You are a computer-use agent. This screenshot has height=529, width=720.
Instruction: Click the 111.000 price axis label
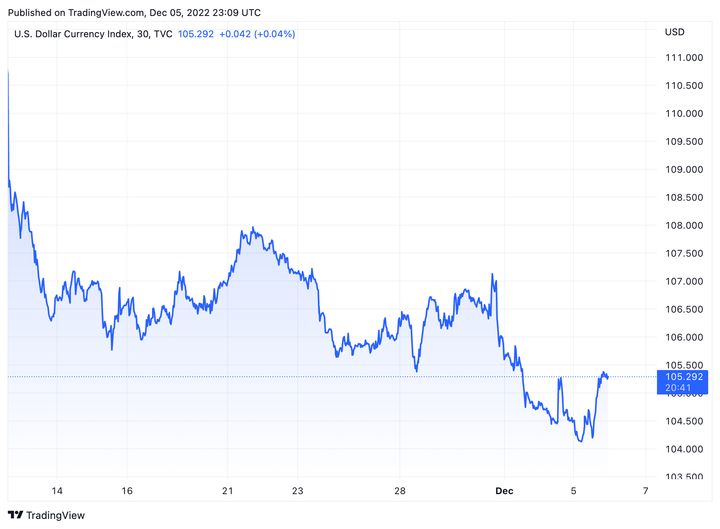[684, 57]
